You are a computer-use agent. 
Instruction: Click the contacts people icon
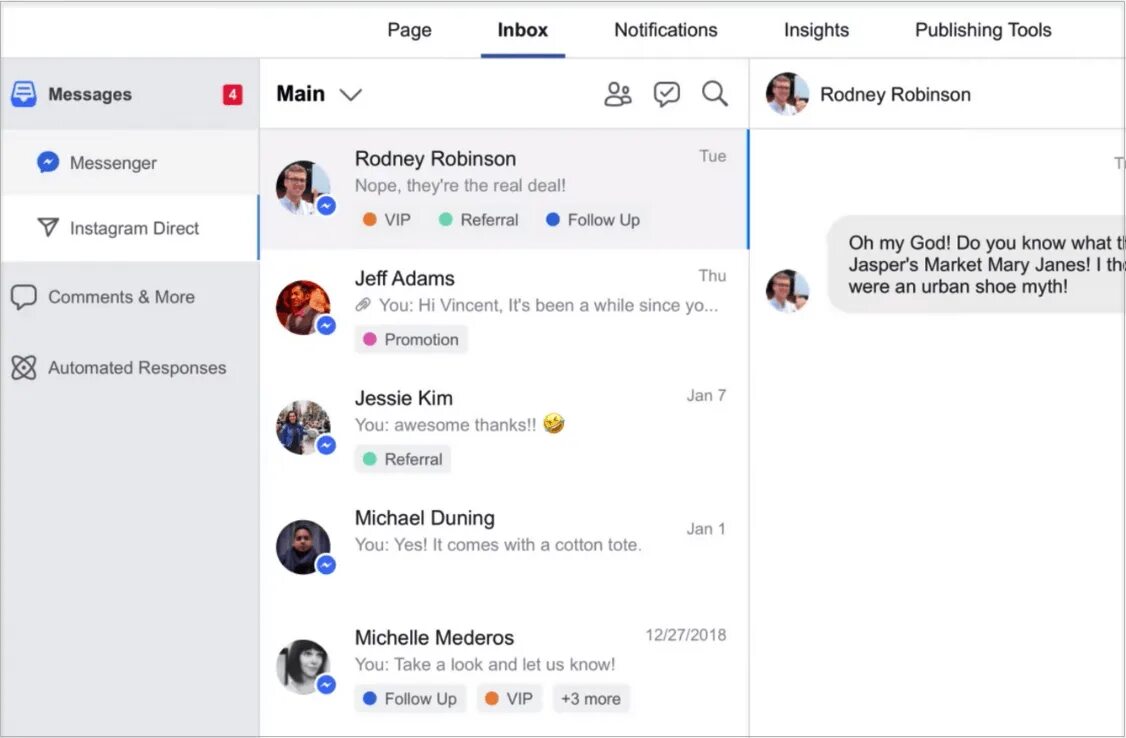[x=618, y=94]
